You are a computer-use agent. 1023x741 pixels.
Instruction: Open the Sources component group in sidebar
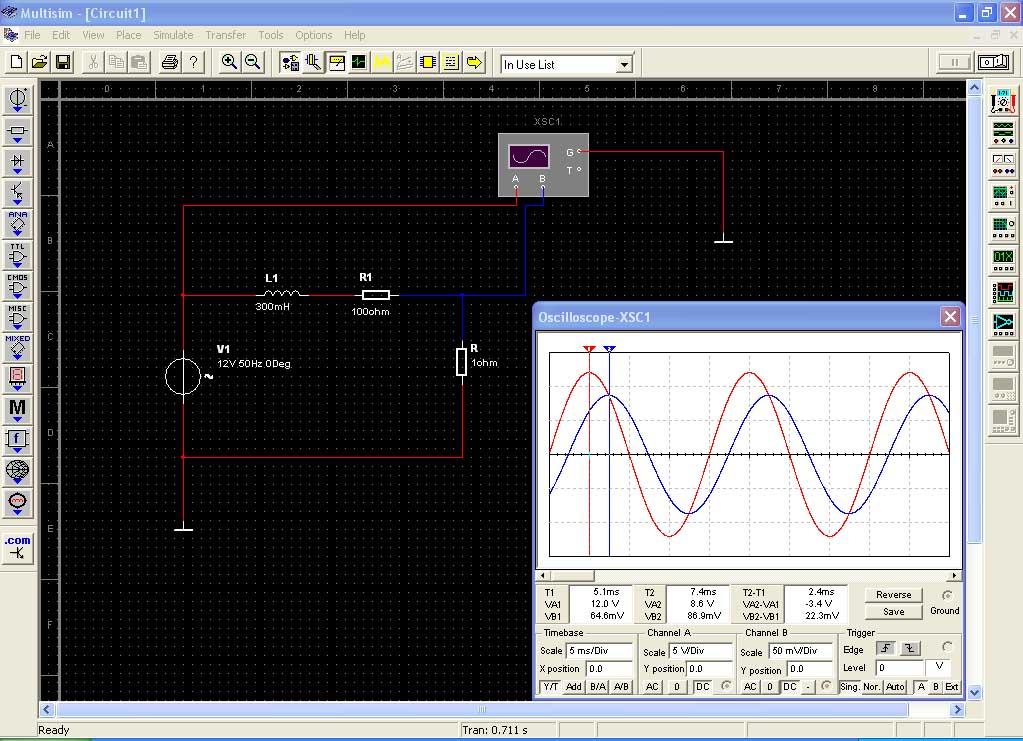18,100
